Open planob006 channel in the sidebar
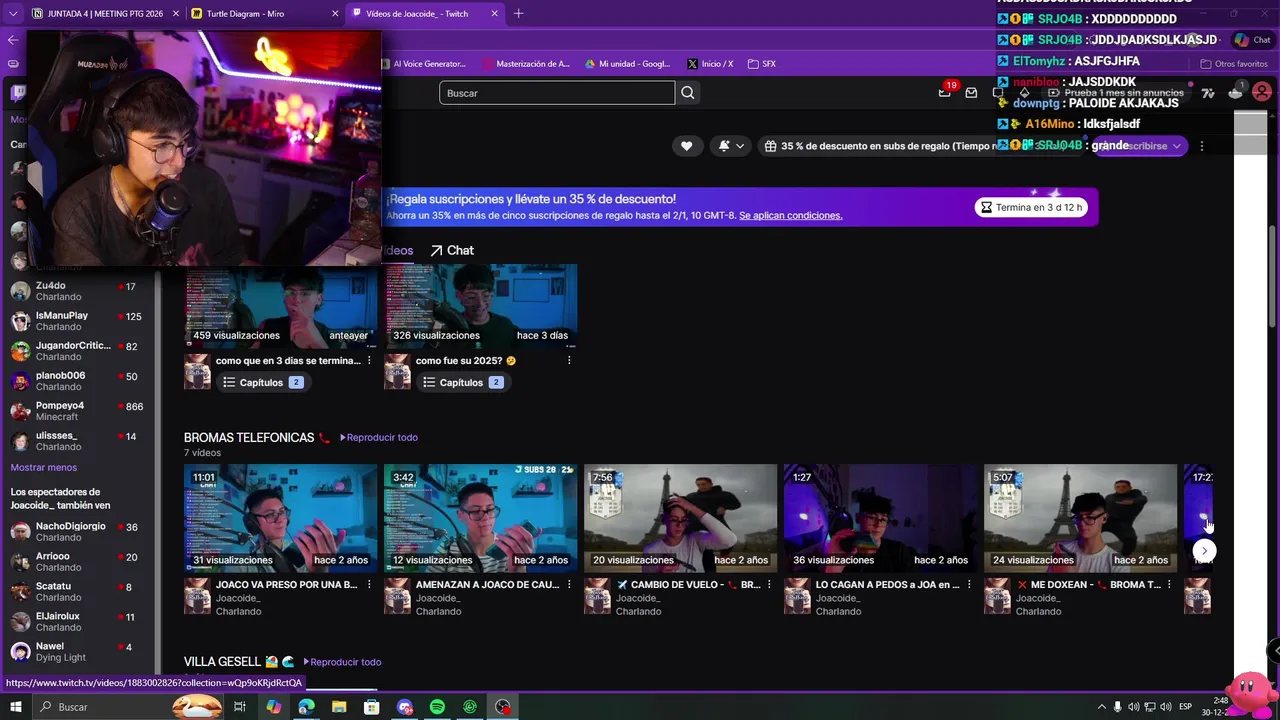 (78, 381)
